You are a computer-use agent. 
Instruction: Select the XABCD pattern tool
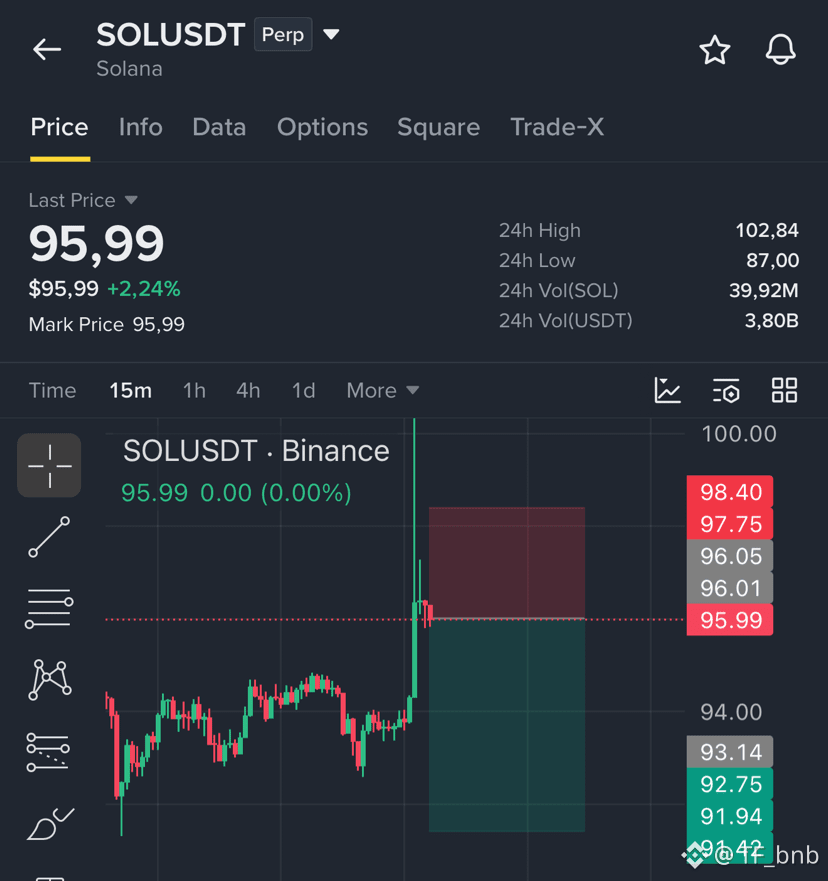49,680
